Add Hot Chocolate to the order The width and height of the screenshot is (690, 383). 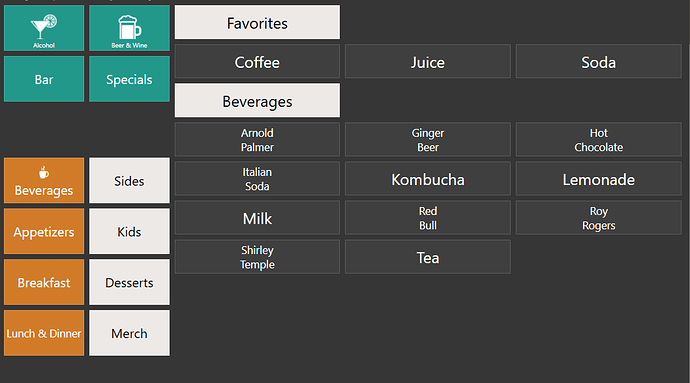click(598, 140)
